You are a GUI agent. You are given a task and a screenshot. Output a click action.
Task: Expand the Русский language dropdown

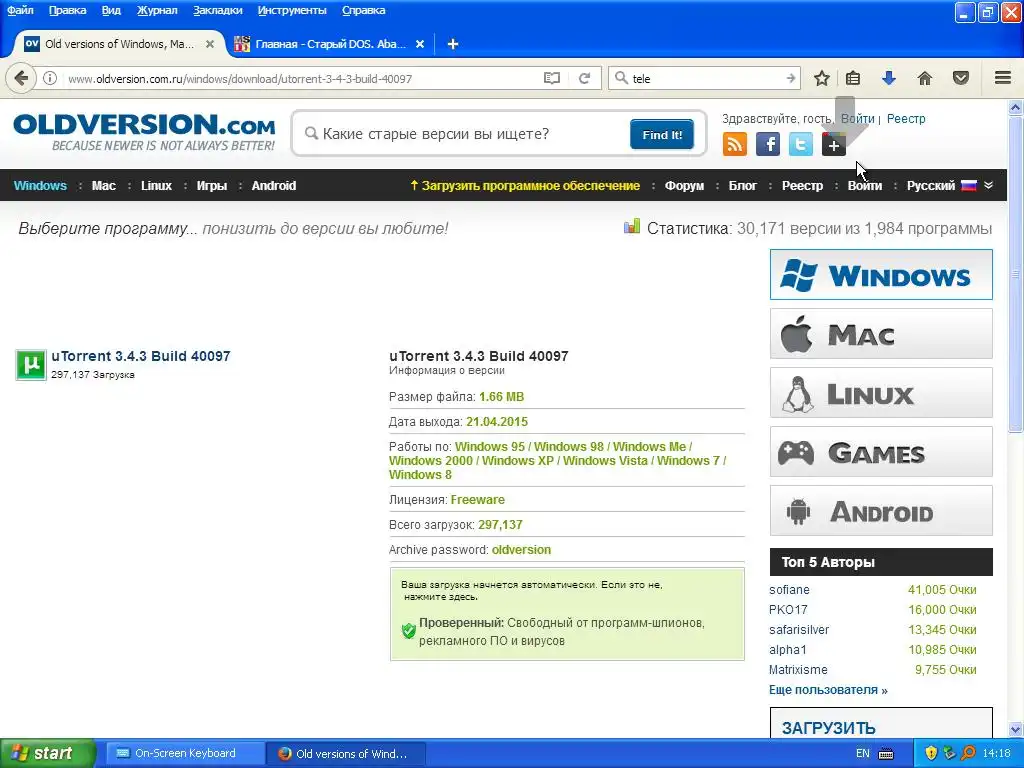[x=950, y=185]
